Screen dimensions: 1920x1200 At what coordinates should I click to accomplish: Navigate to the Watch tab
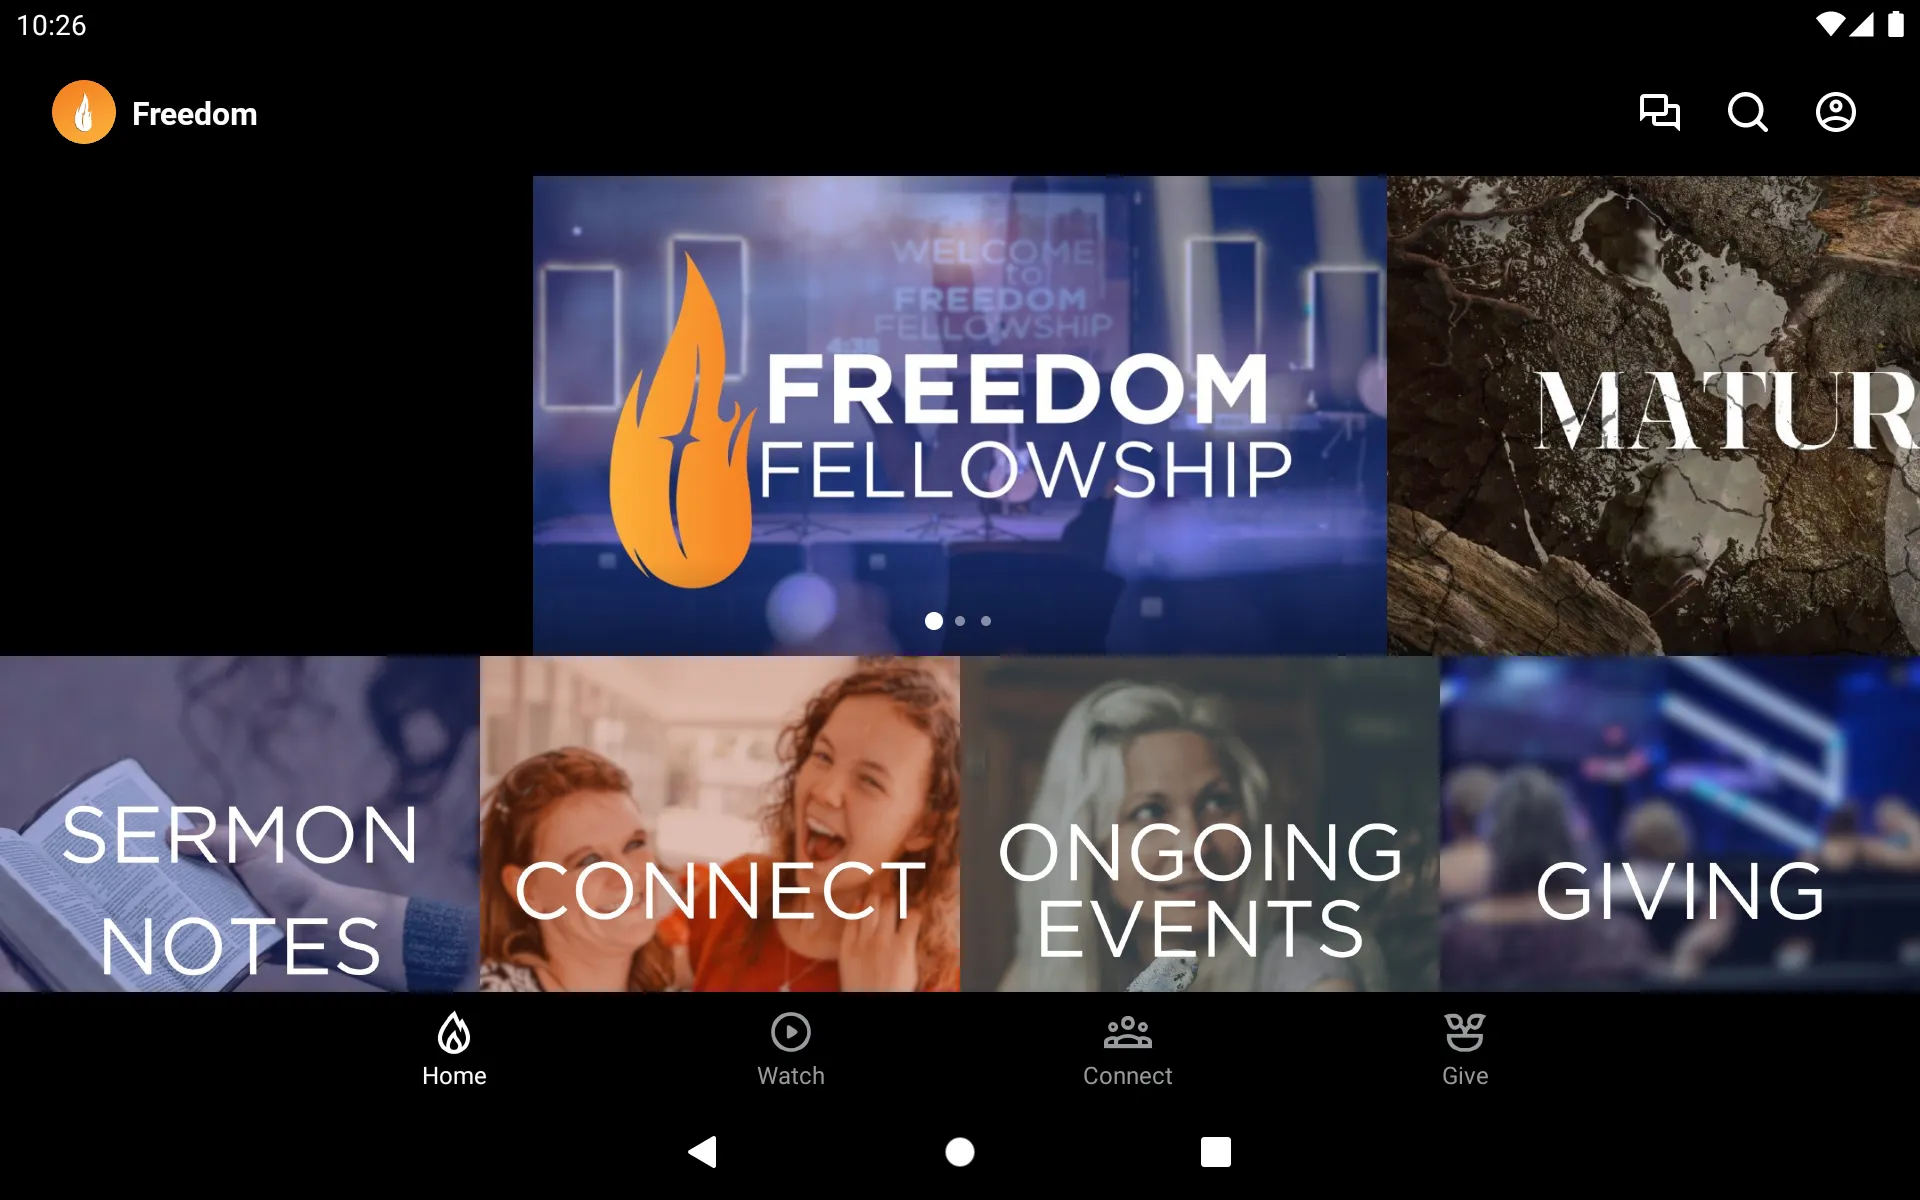pos(789,1049)
